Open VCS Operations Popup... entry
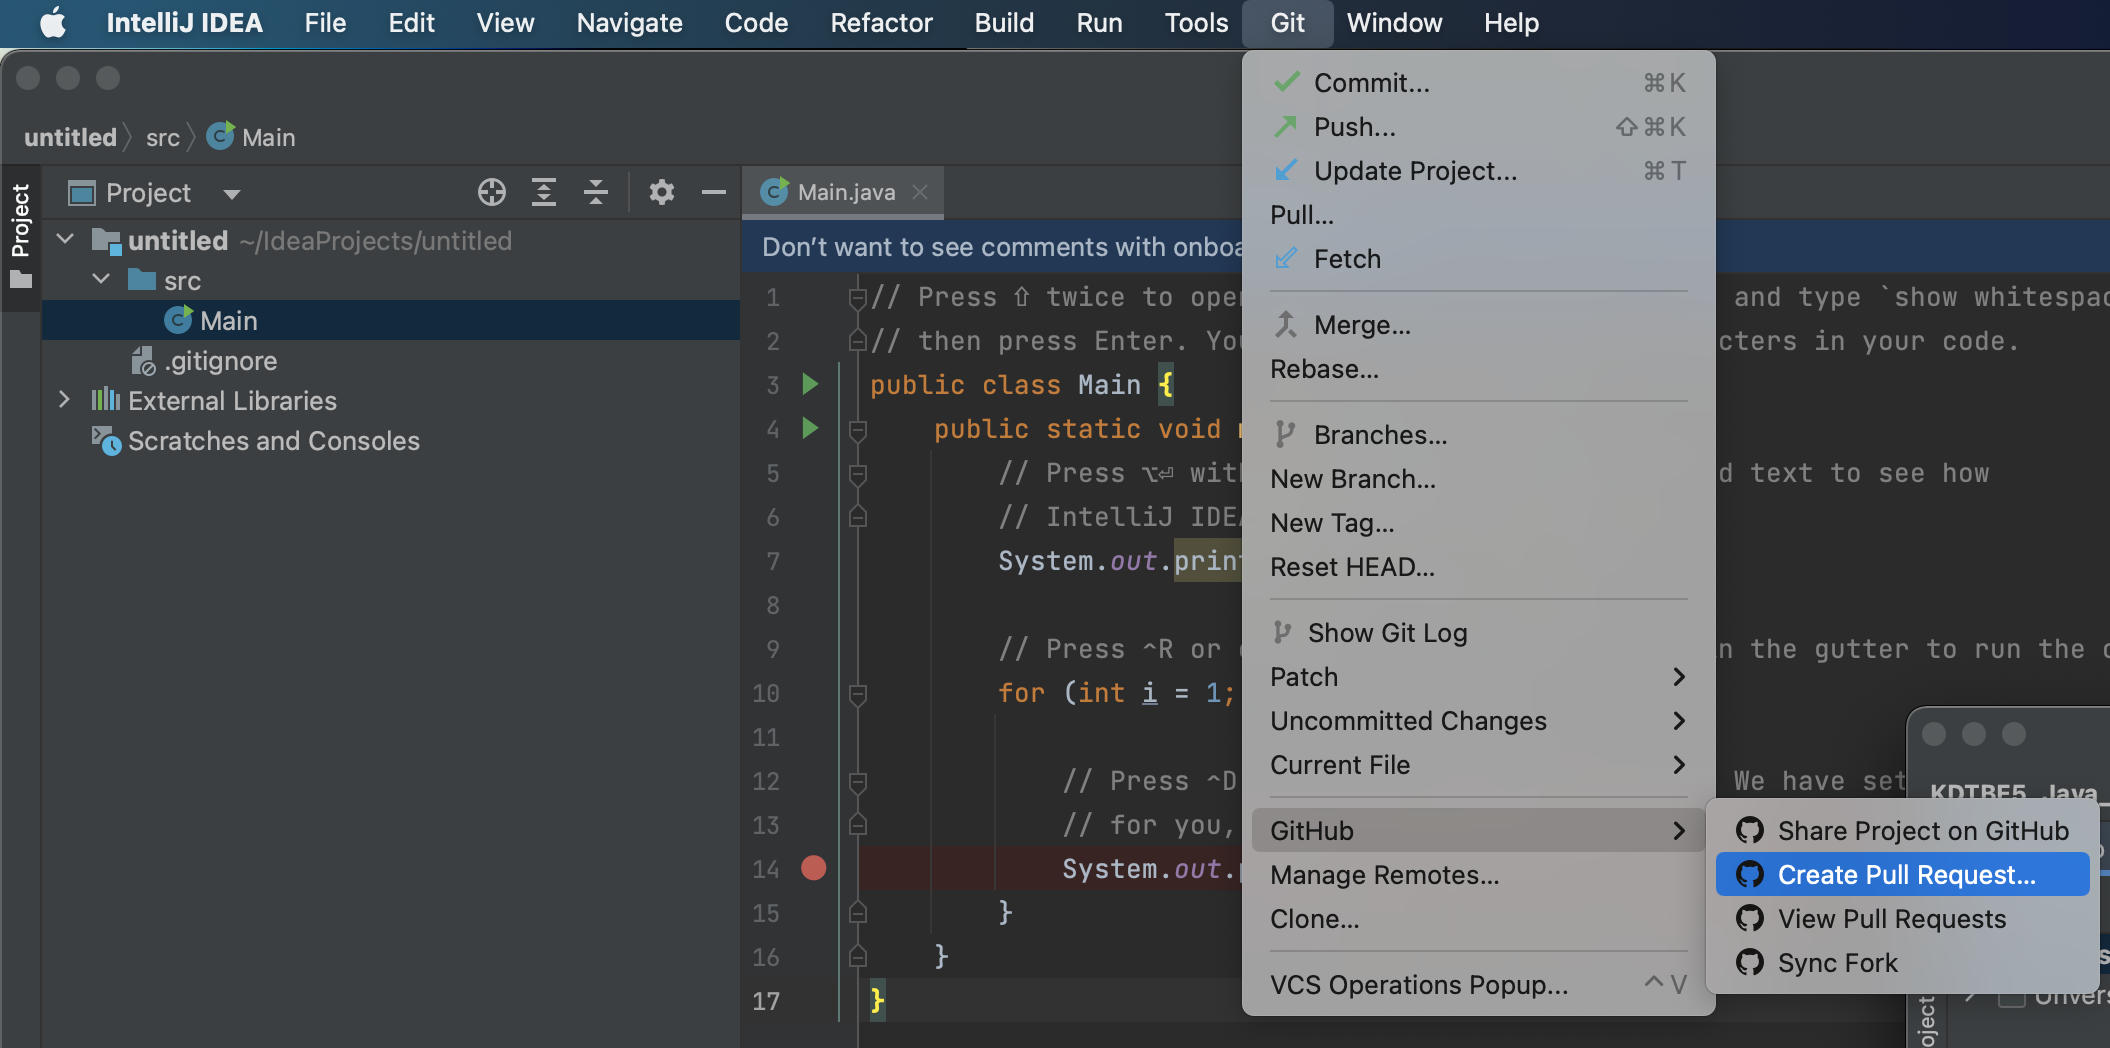2110x1048 pixels. 1478,984
